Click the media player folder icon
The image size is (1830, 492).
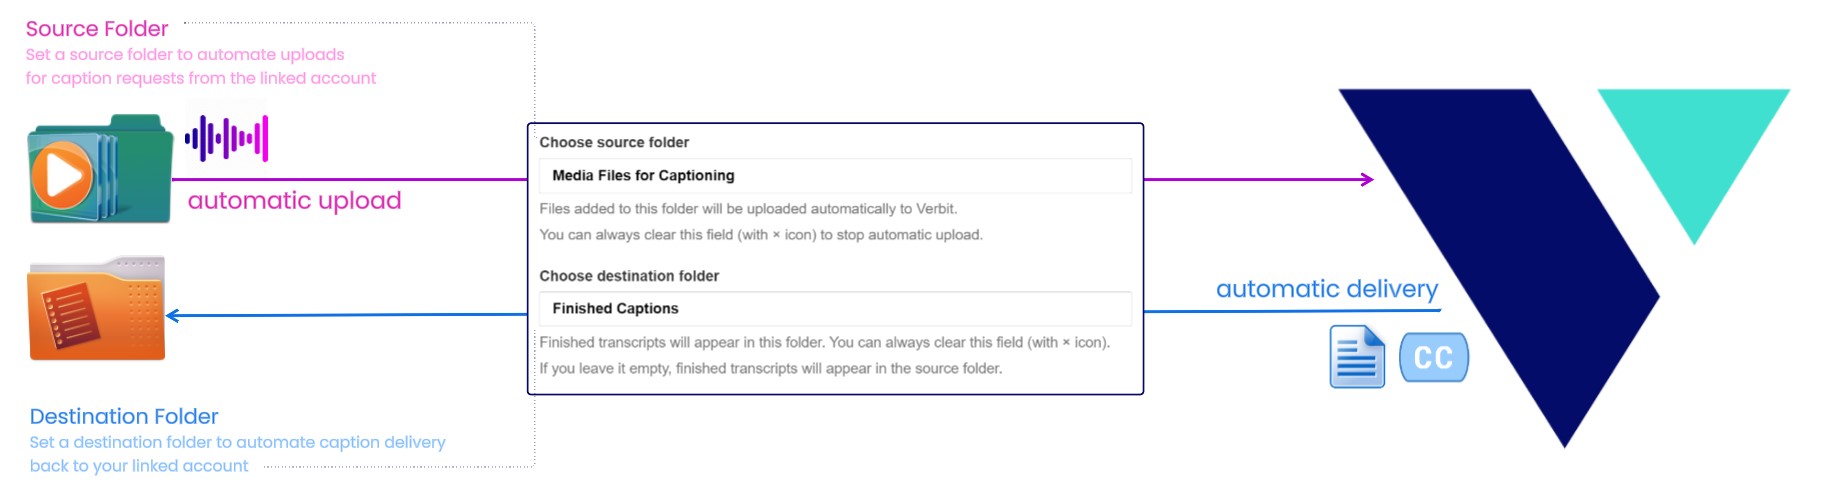click(100, 170)
